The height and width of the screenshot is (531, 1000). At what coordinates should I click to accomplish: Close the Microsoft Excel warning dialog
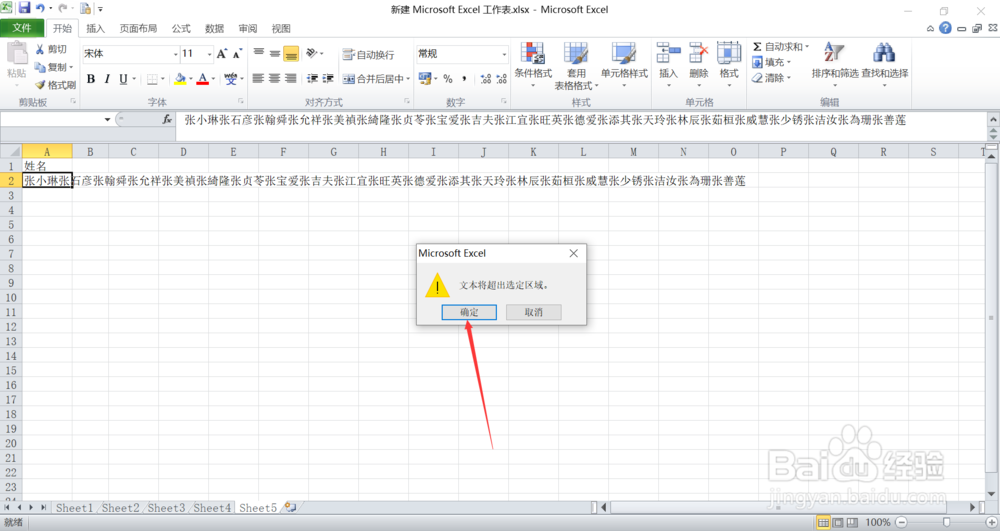coord(573,253)
